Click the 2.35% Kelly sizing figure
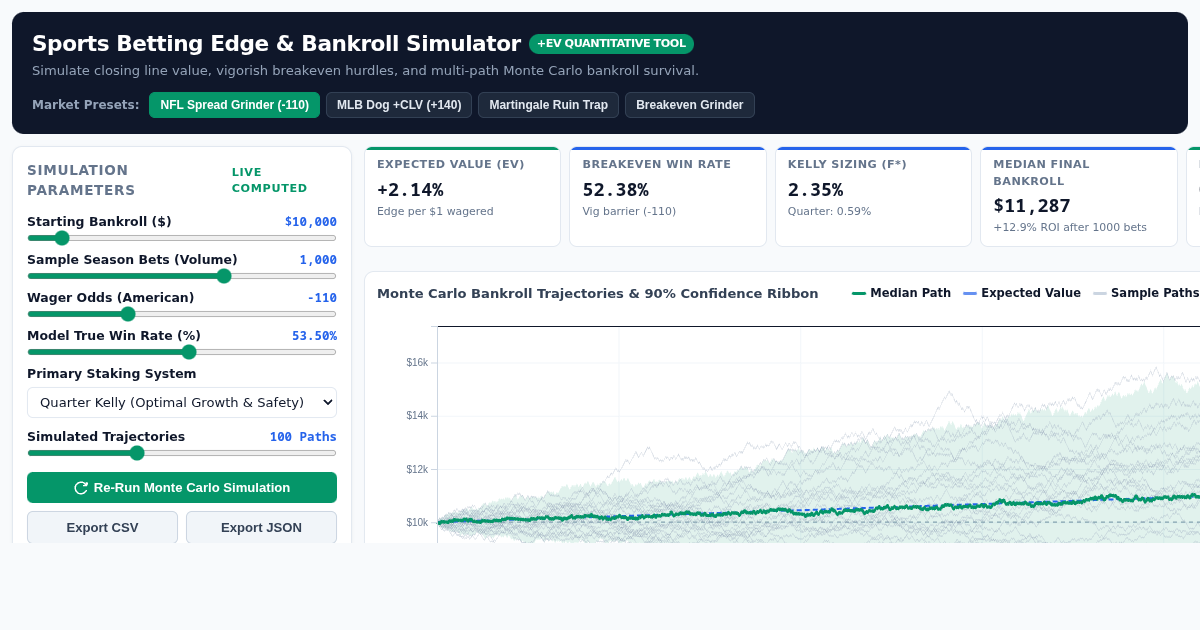This screenshot has width=1200, height=630. 815,190
